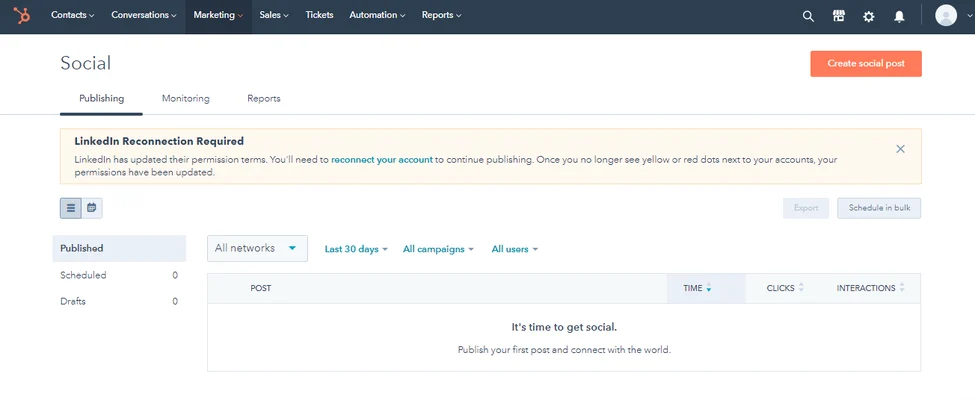The width and height of the screenshot is (975, 400).
Task: Select Published in the sidebar
Action: pyautogui.click(x=119, y=248)
